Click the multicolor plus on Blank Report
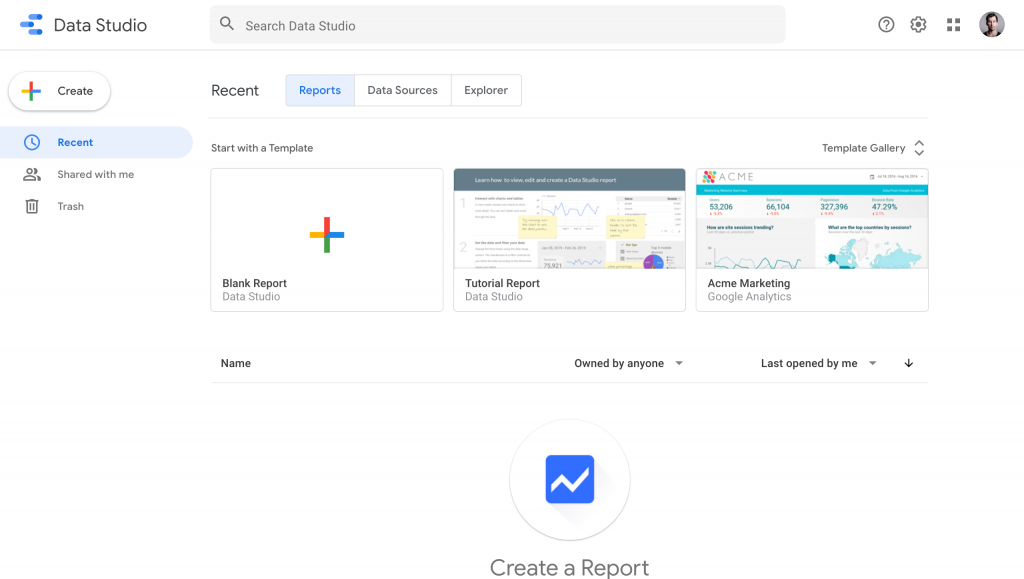 coord(327,235)
